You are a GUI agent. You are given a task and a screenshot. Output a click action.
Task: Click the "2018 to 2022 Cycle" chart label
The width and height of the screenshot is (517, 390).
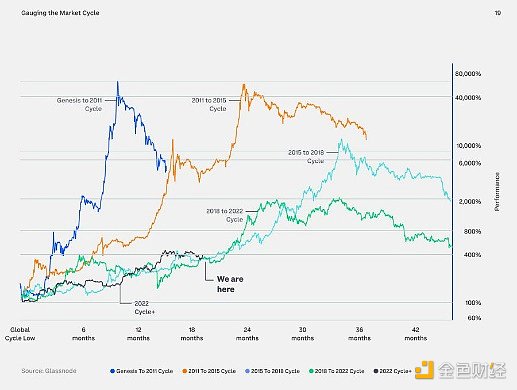coord(225,215)
